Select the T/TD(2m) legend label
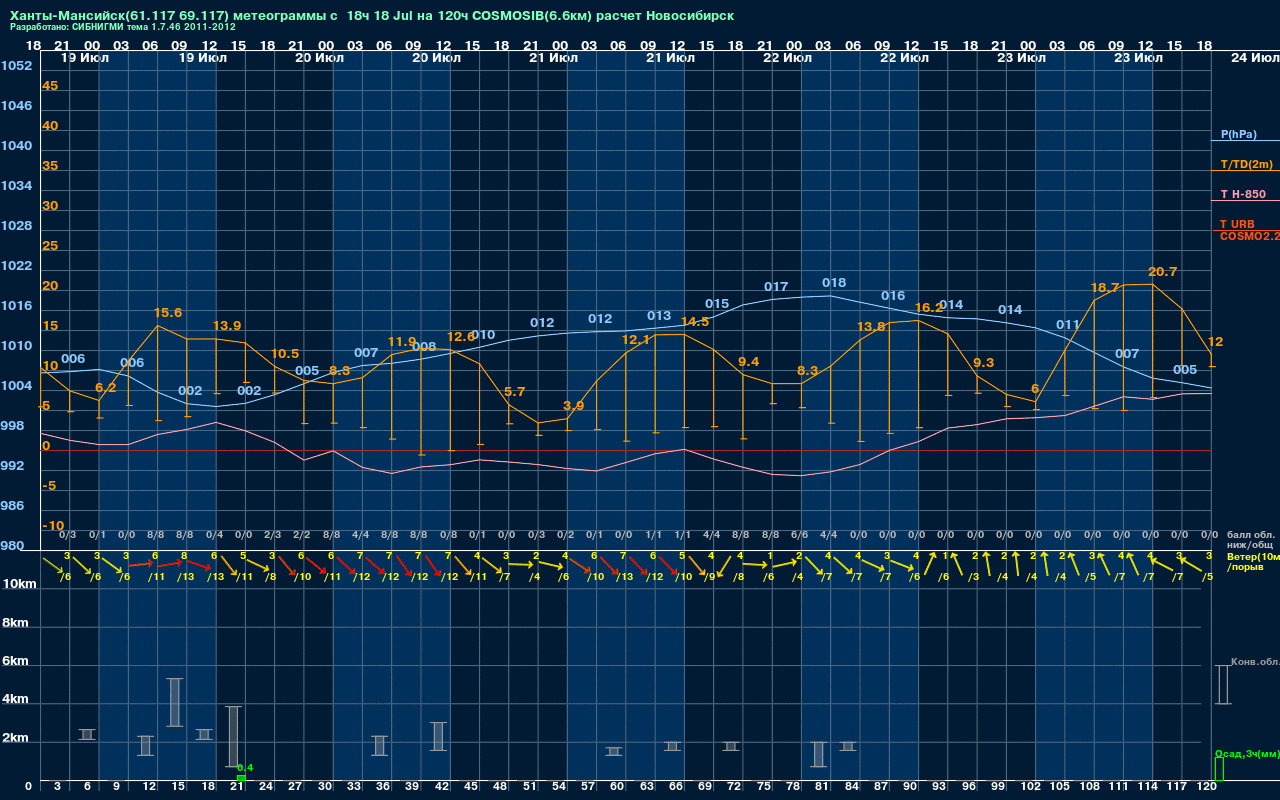The width and height of the screenshot is (1280, 800). pos(1246,164)
